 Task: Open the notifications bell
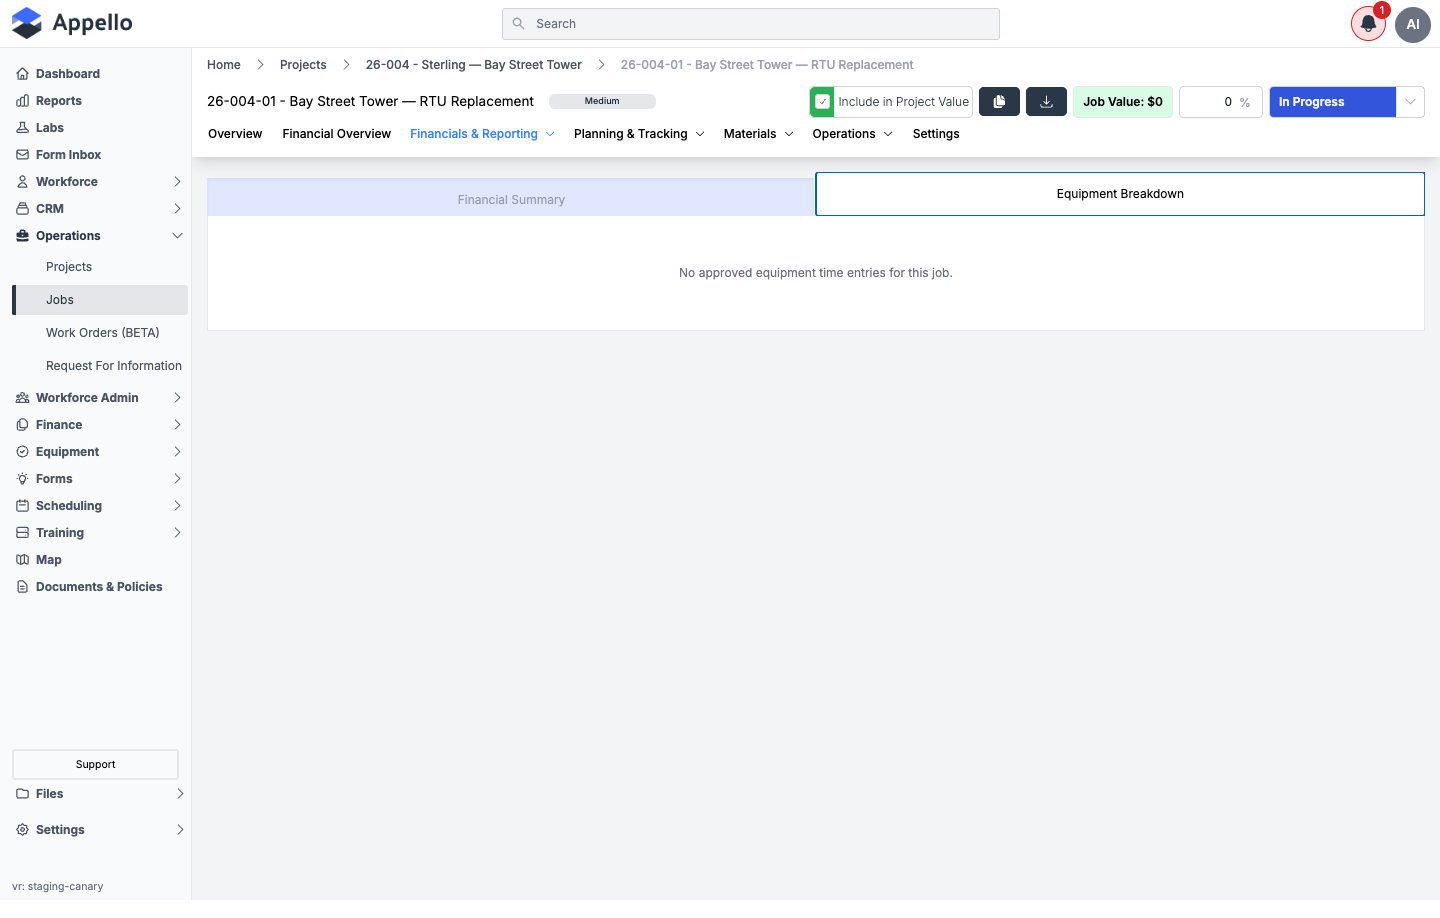click(1368, 24)
